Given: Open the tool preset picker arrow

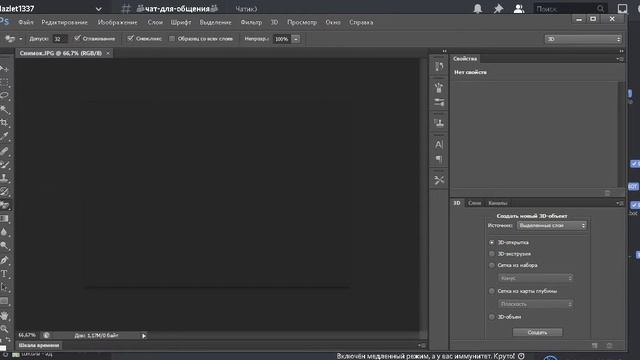Looking at the screenshot, I should click(x=21, y=39).
